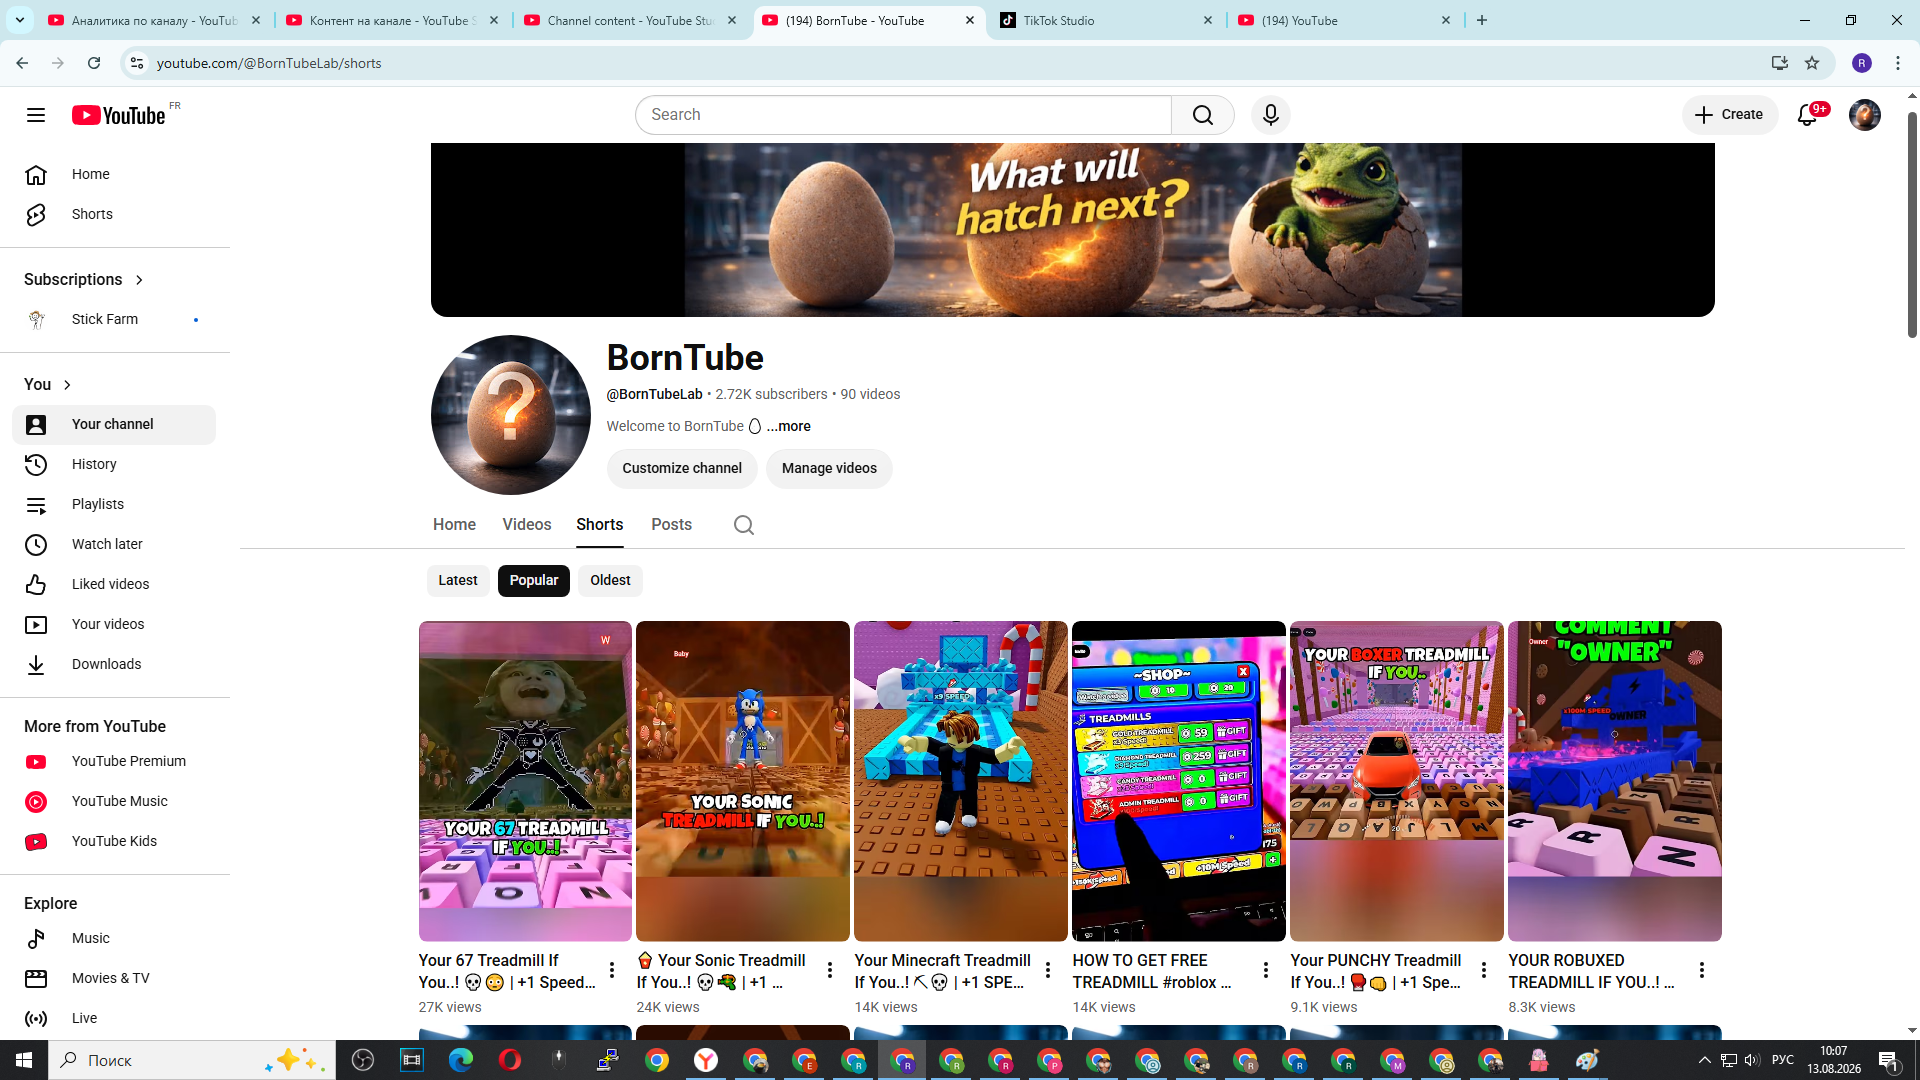The height and width of the screenshot is (1080, 1920).
Task: Open a new browser tab
Action: (1482, 20)
